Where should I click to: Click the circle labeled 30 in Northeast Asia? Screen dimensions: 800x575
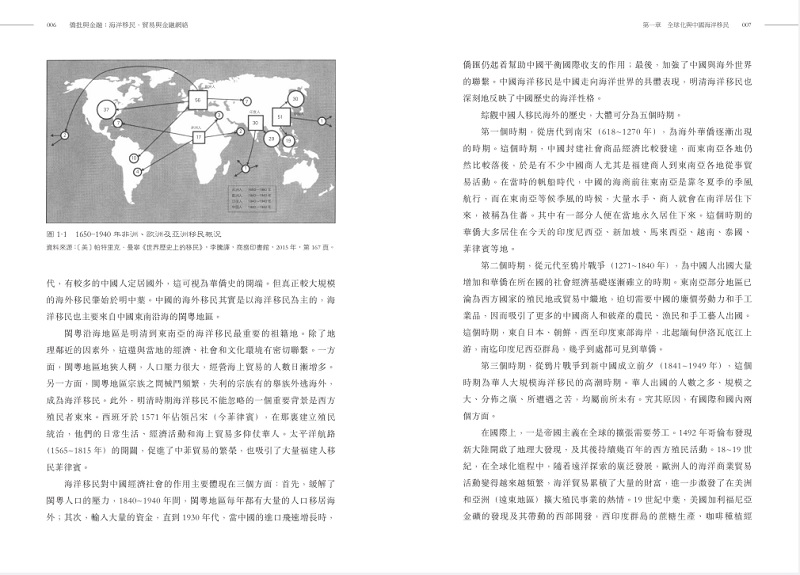coord(295,100)
